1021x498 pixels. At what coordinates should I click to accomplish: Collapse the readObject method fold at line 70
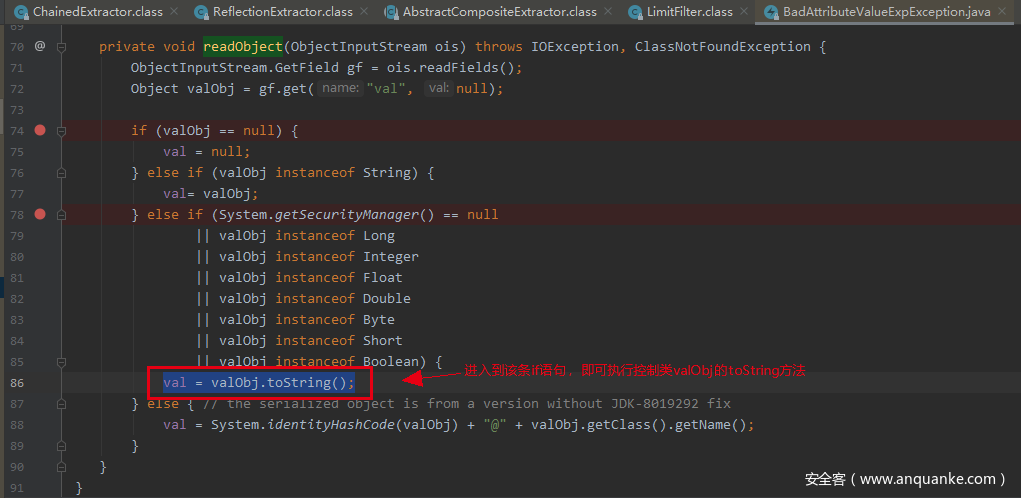point(62,47)
